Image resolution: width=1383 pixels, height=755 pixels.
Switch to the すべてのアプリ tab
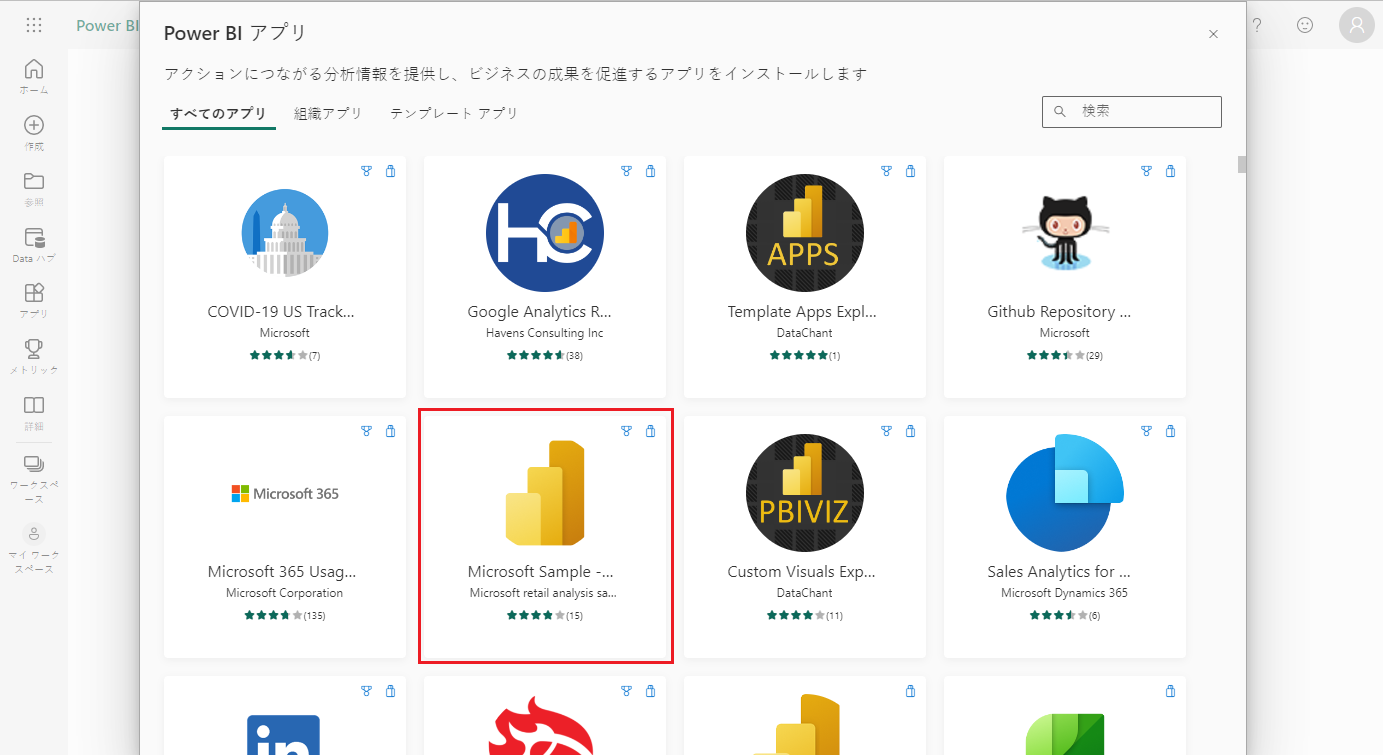pos(218,114)
